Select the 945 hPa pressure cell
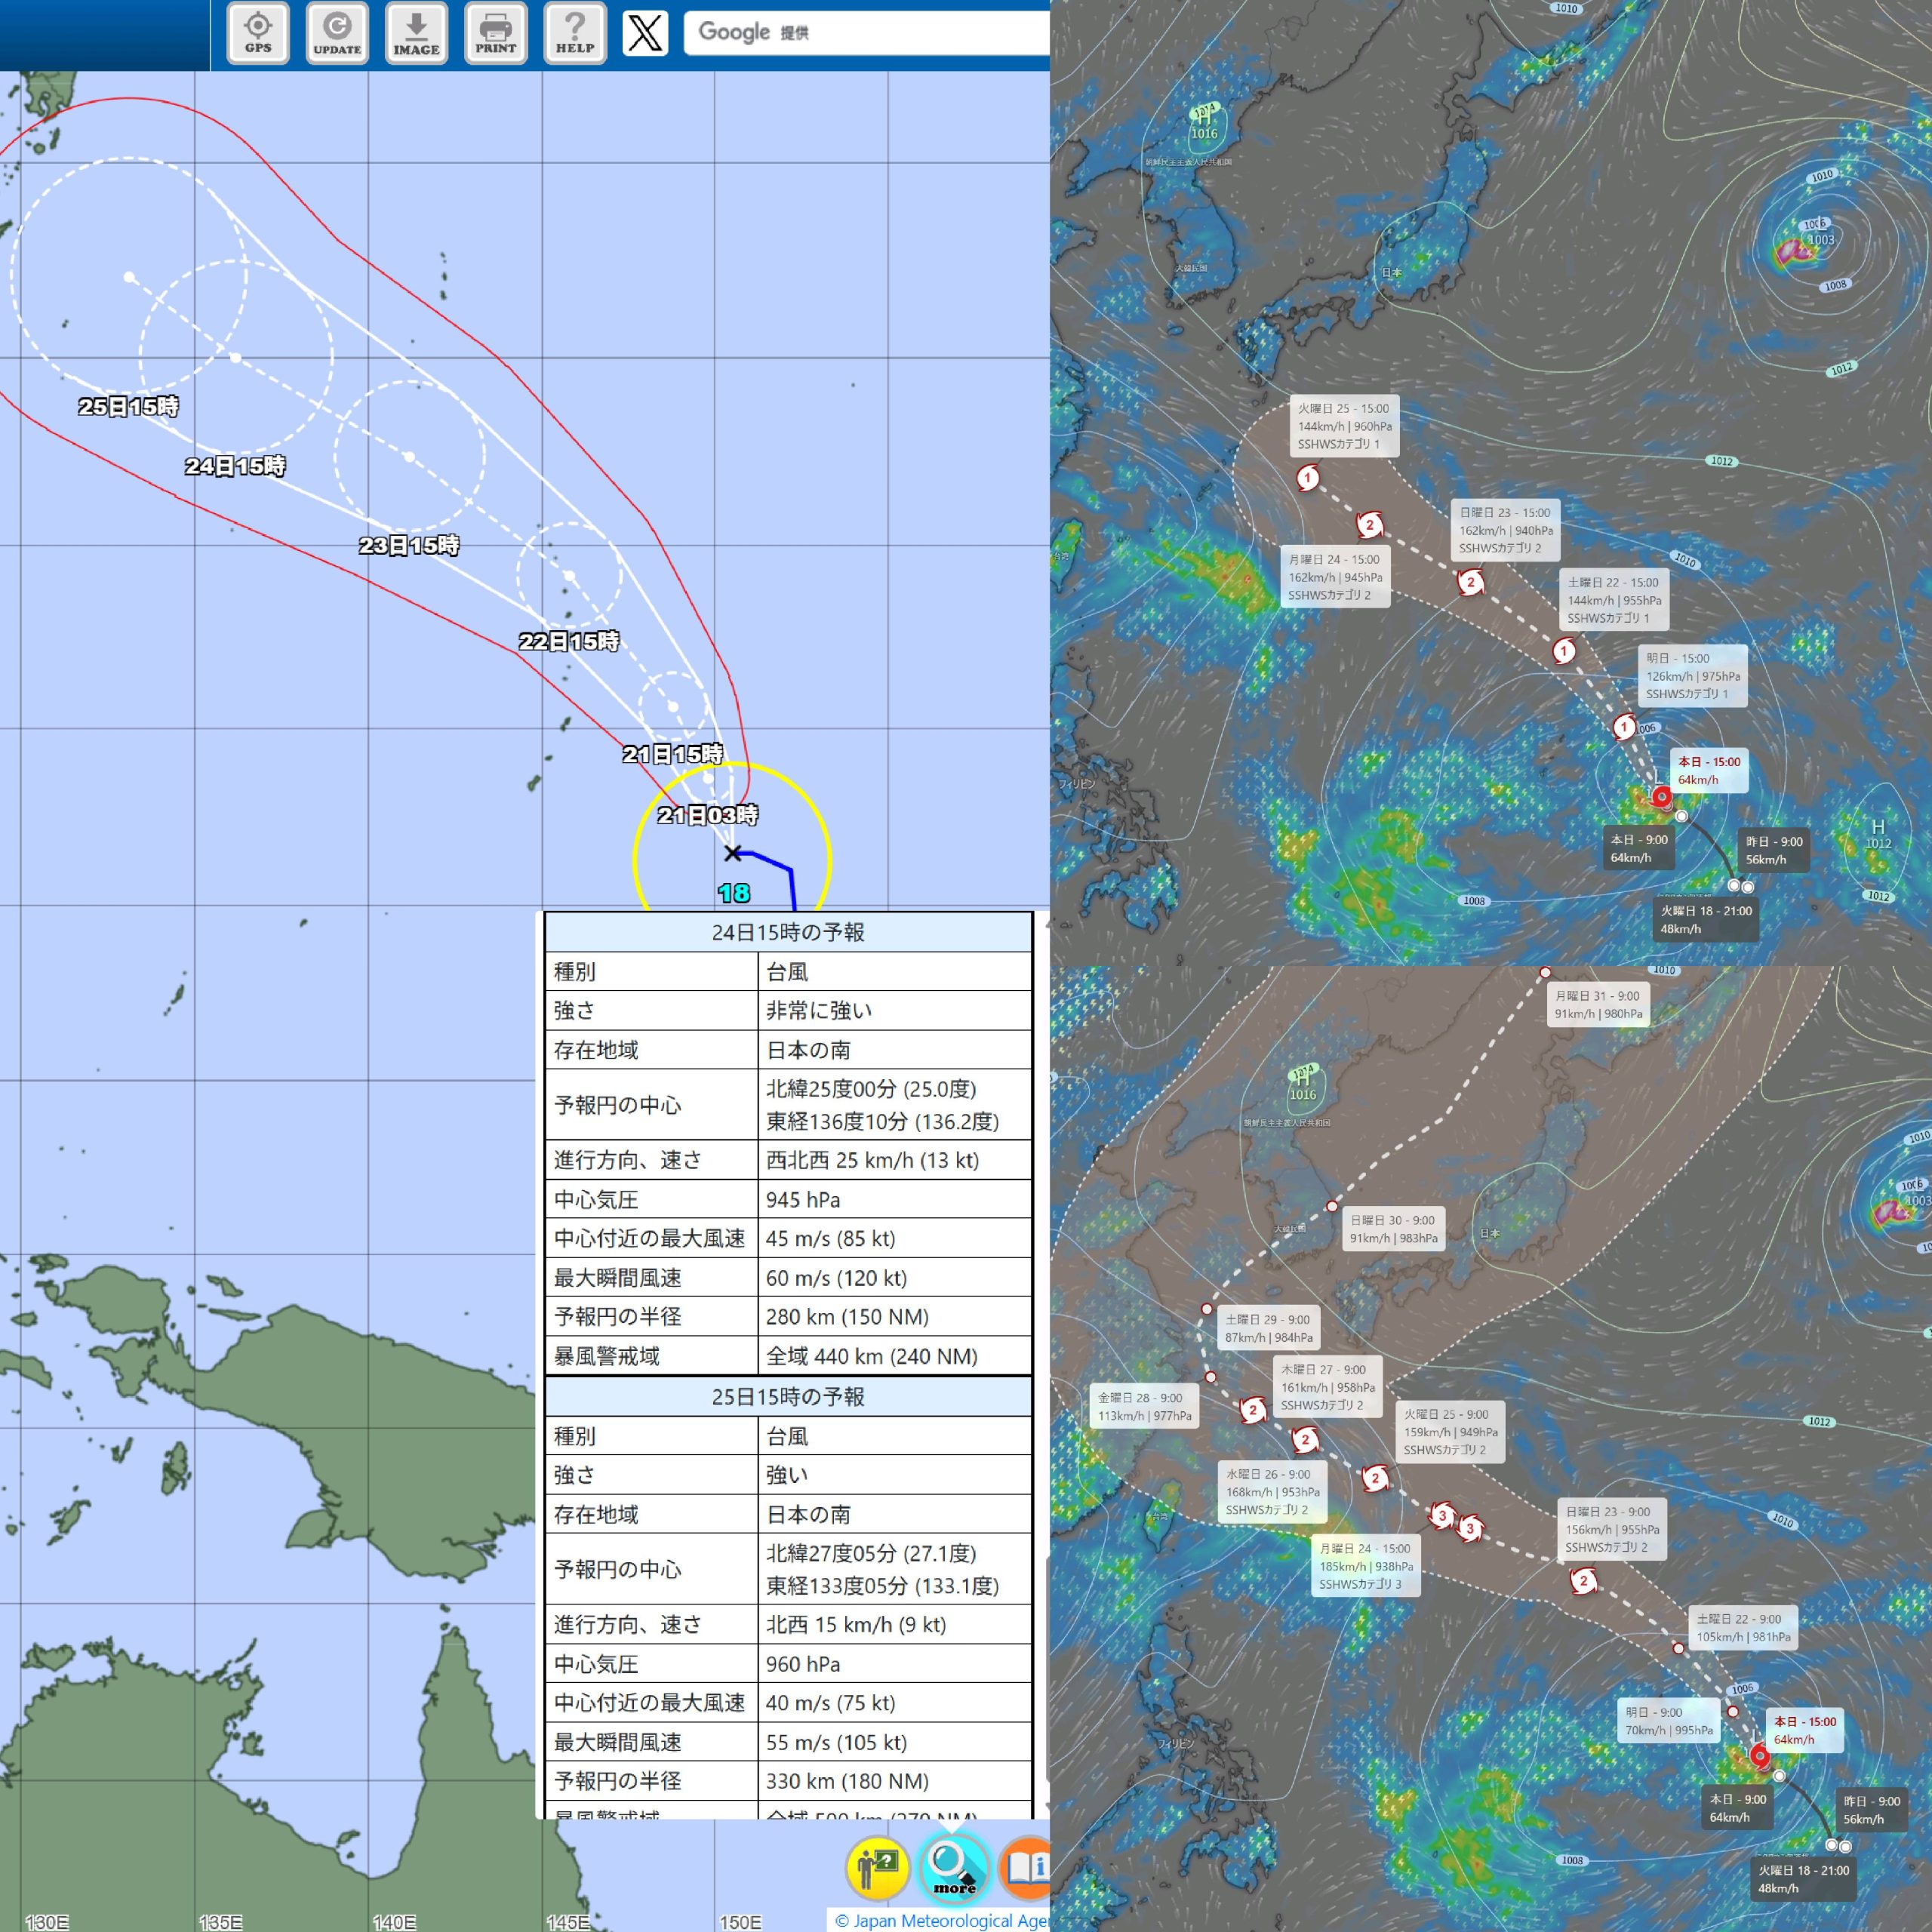This screenshot has width=1932, height=1932. [895, 1199]
